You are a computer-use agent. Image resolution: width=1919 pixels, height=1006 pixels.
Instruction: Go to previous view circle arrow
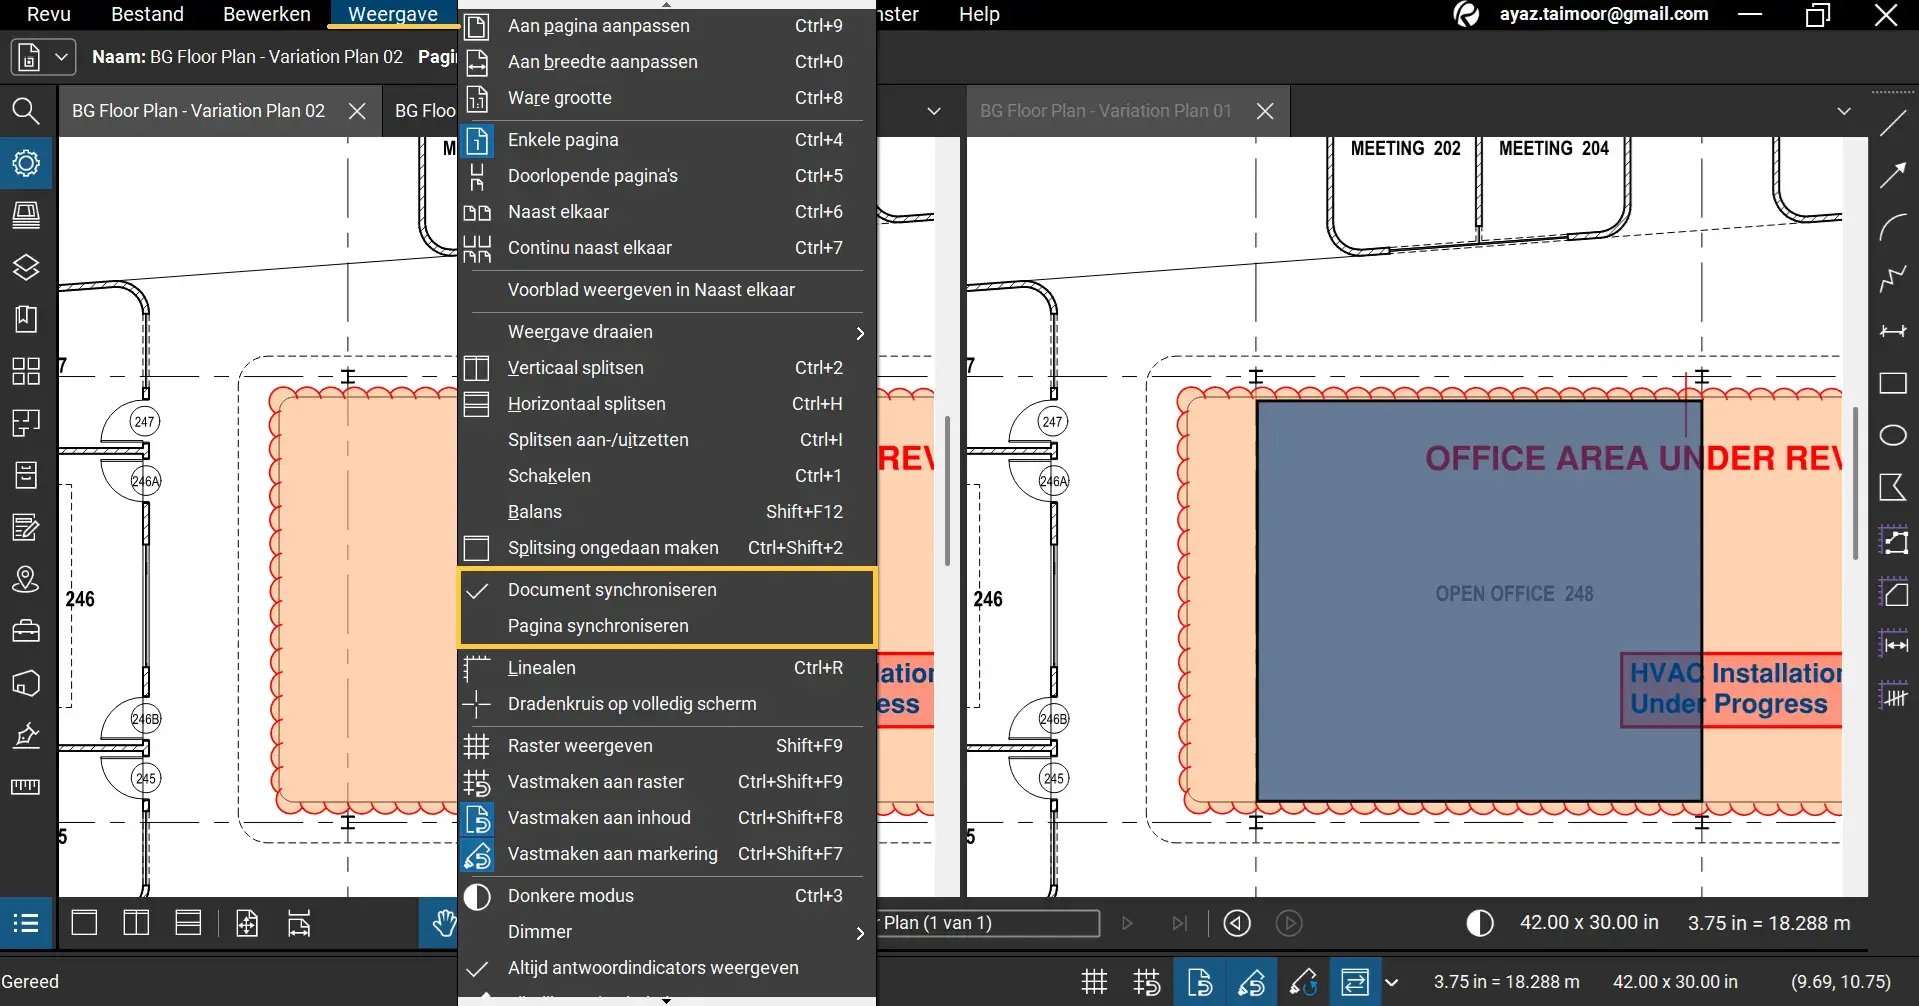pyautogui.click(x=1237, y=923)
